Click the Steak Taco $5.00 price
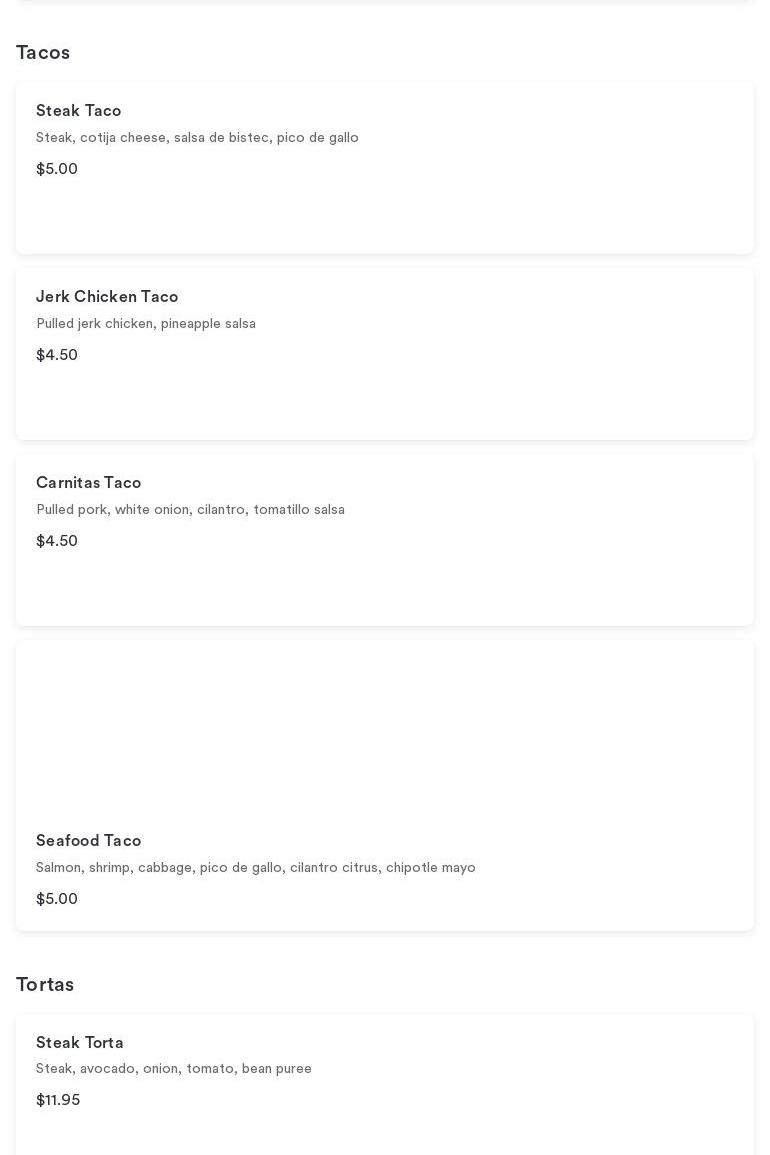 (x=57, y=169)
